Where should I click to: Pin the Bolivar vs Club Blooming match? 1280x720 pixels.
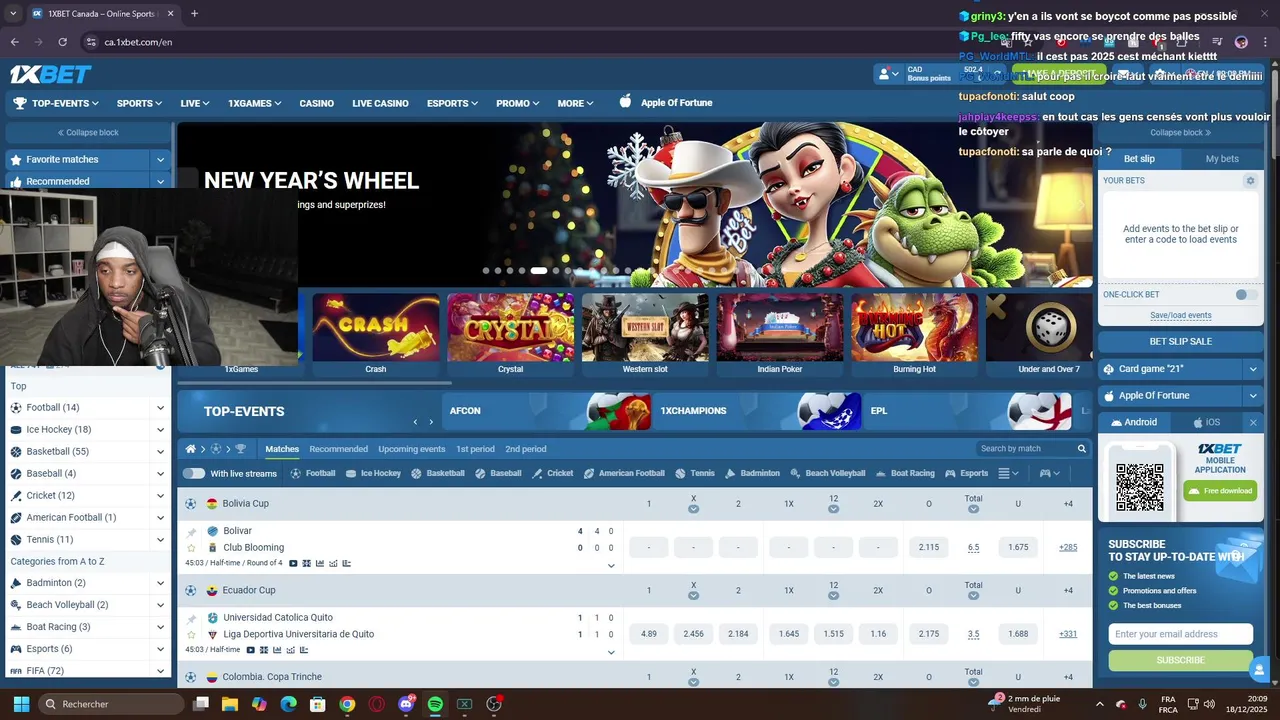coord(191,531)
